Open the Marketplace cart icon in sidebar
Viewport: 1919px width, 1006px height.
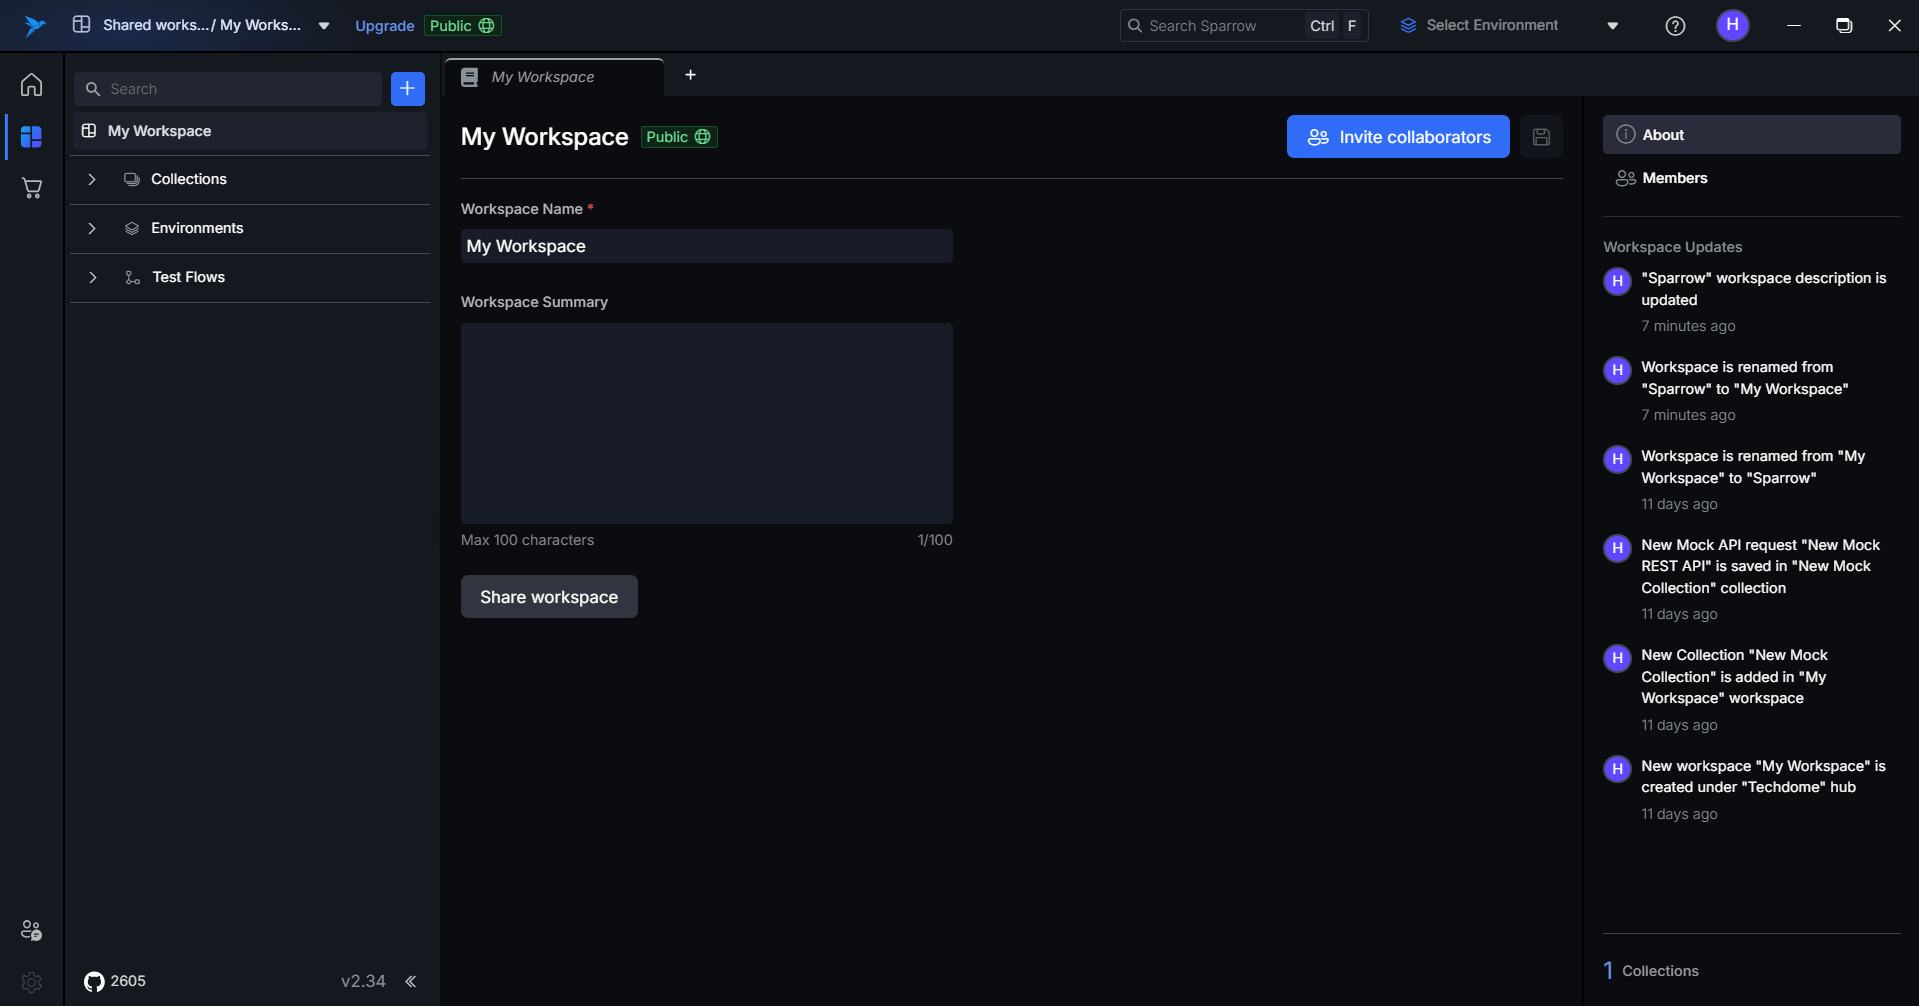(31, 188)
